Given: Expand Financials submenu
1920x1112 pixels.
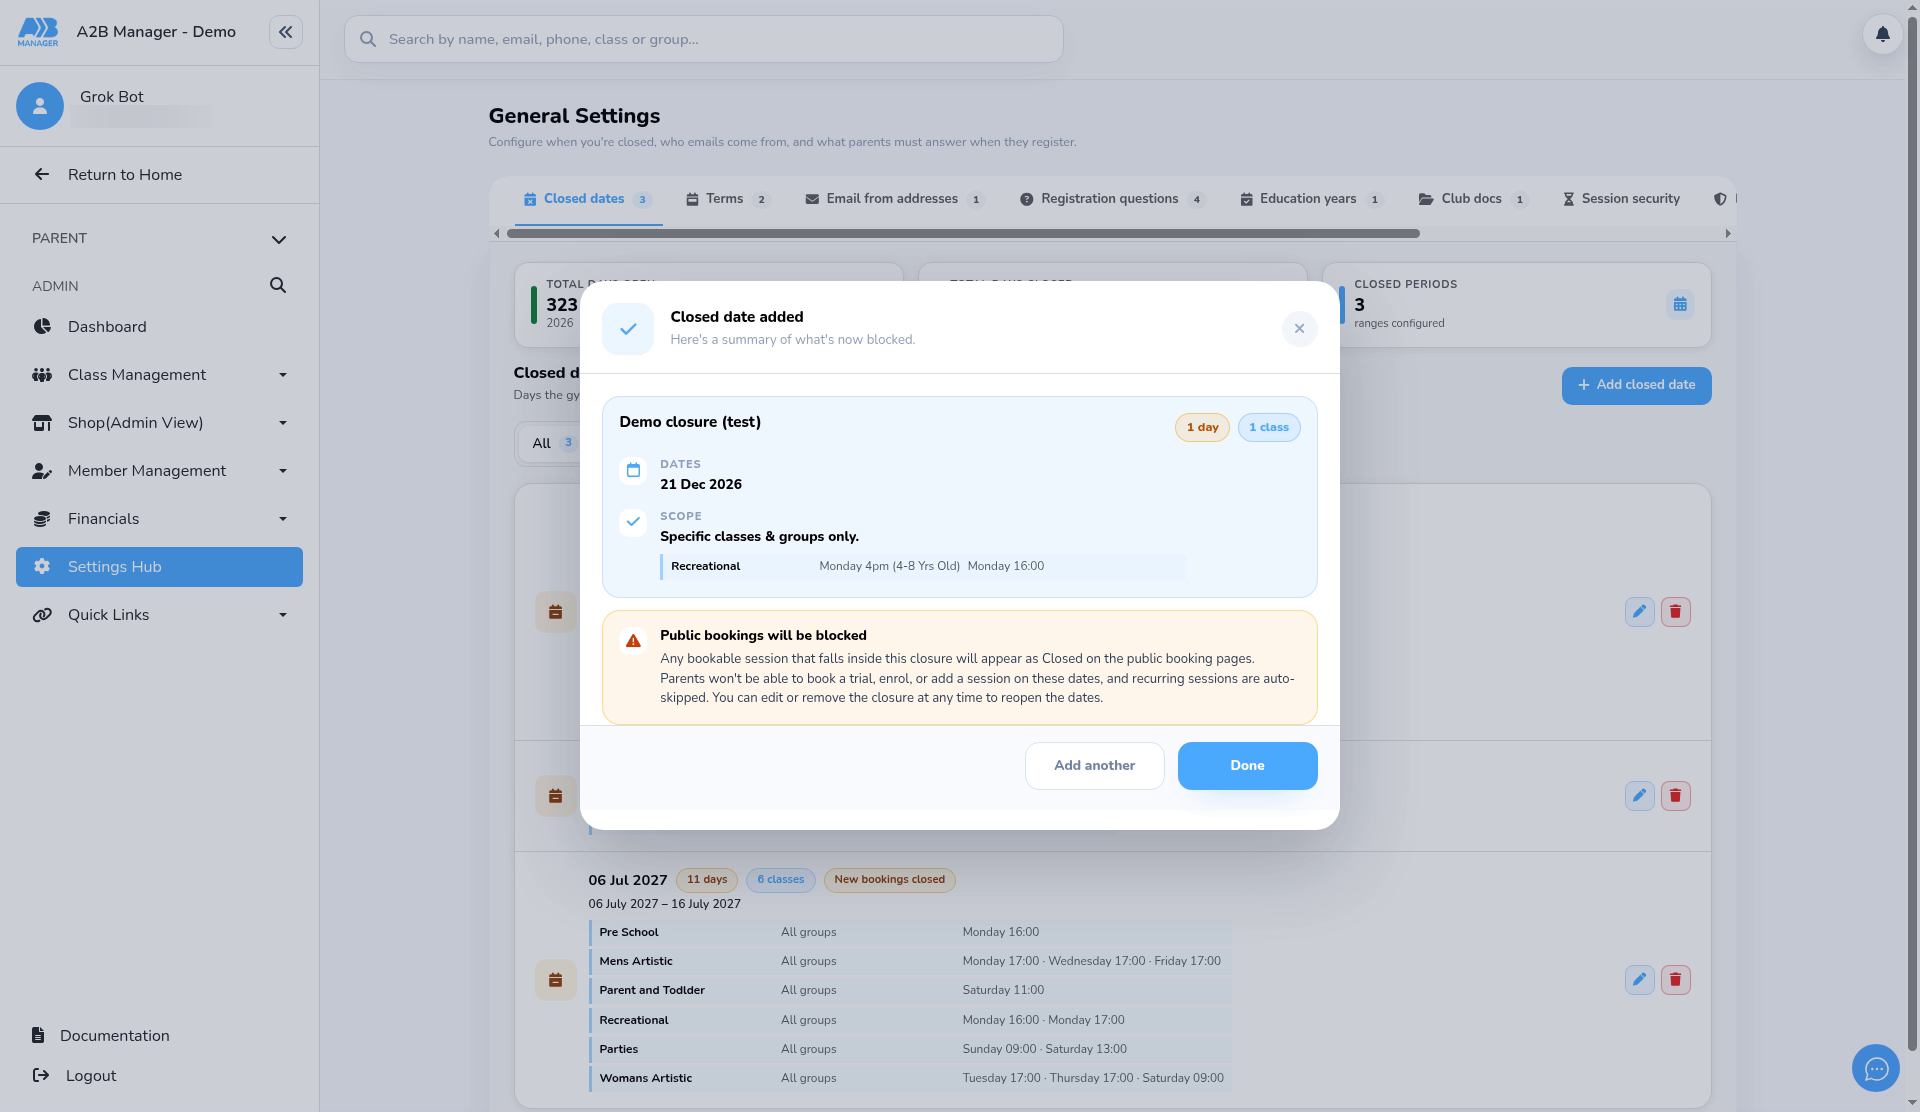Looking at the screenshot, I should [283, 519].
